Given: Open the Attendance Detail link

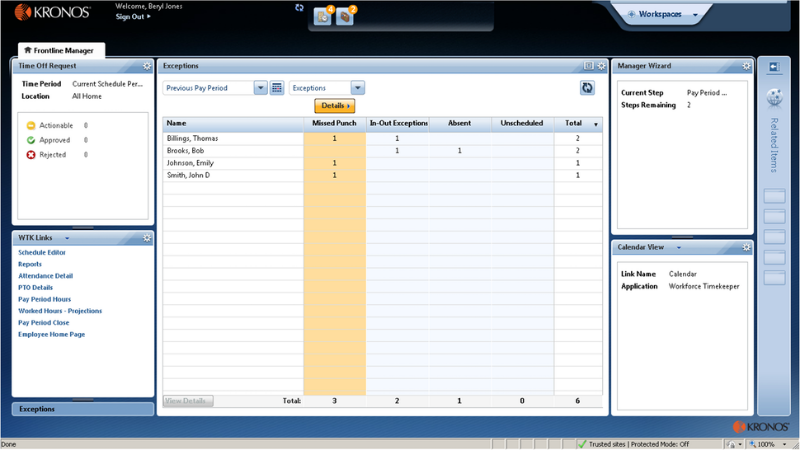Looking at the screenshot, I should coord(45,276).
